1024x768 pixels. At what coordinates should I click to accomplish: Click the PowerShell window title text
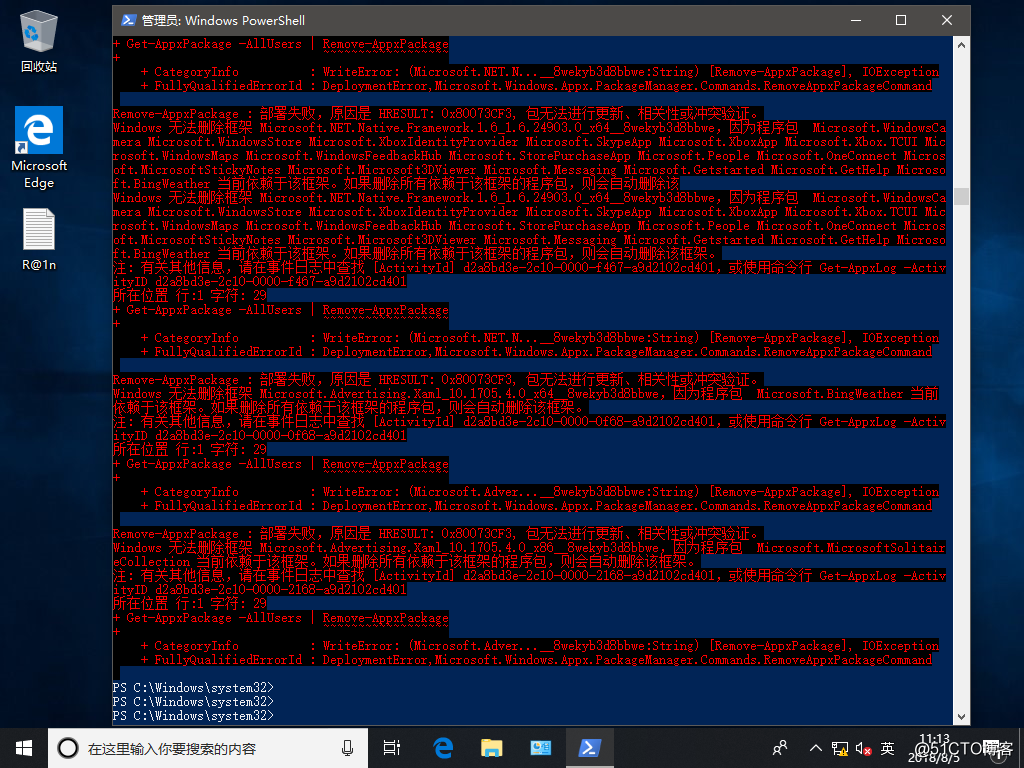point(223,20)
